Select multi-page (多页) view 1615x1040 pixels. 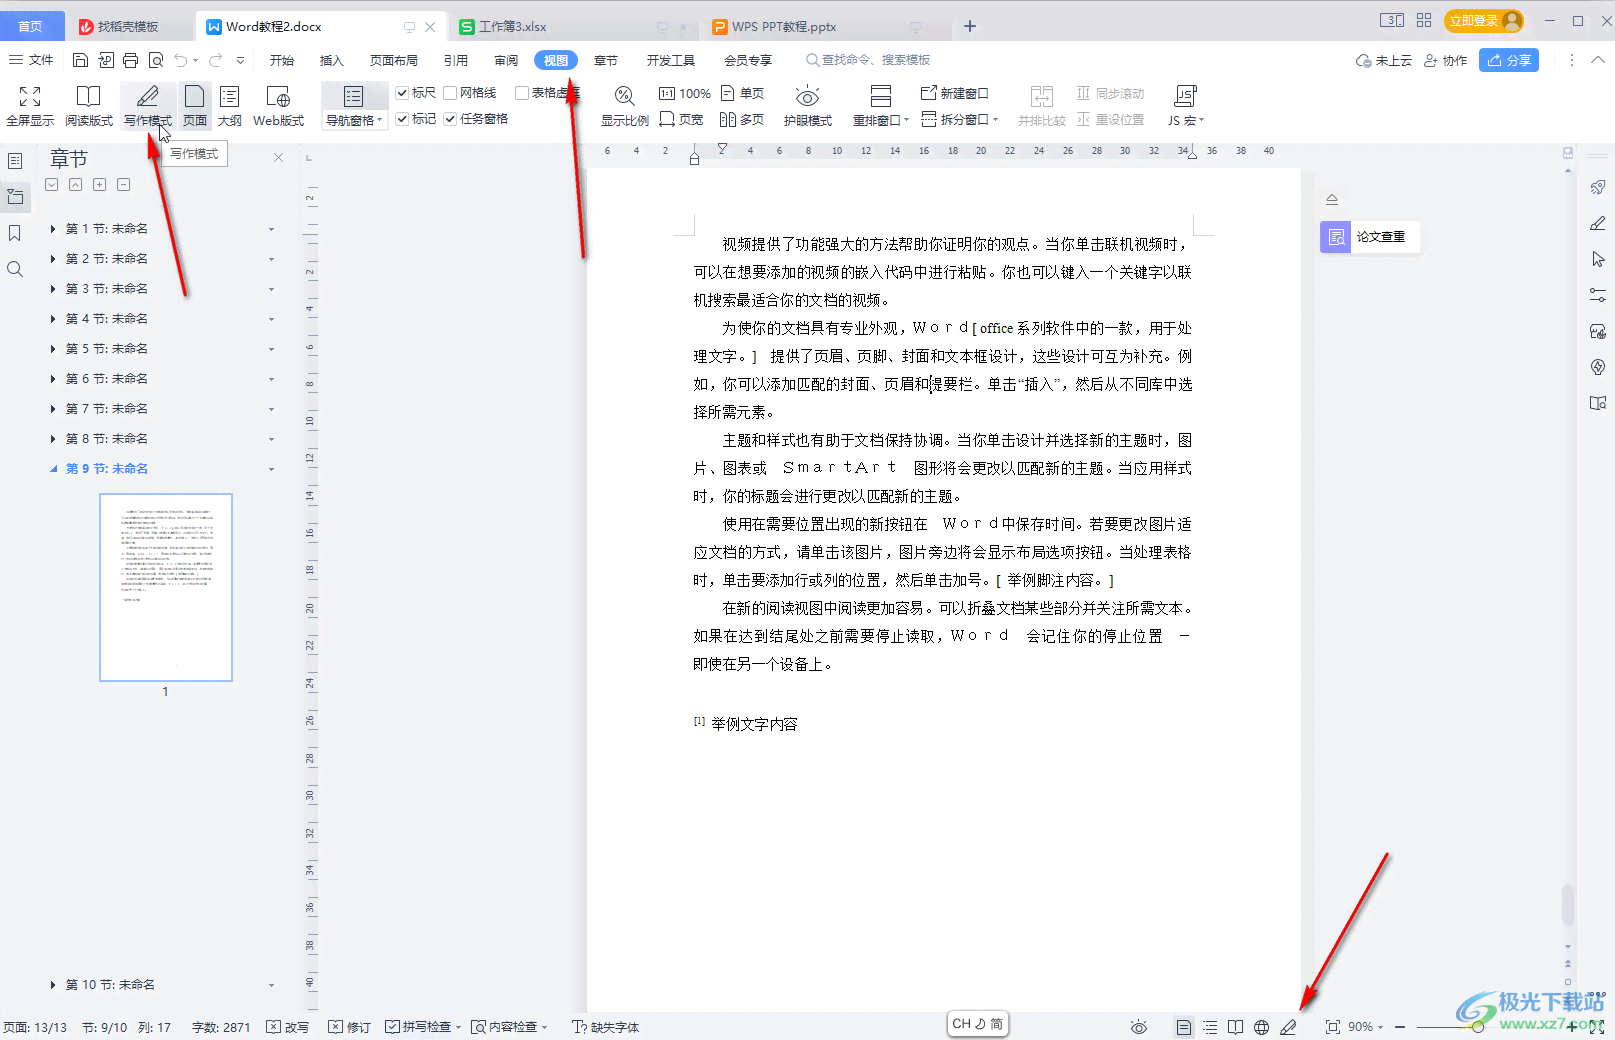tap(742, 119)
